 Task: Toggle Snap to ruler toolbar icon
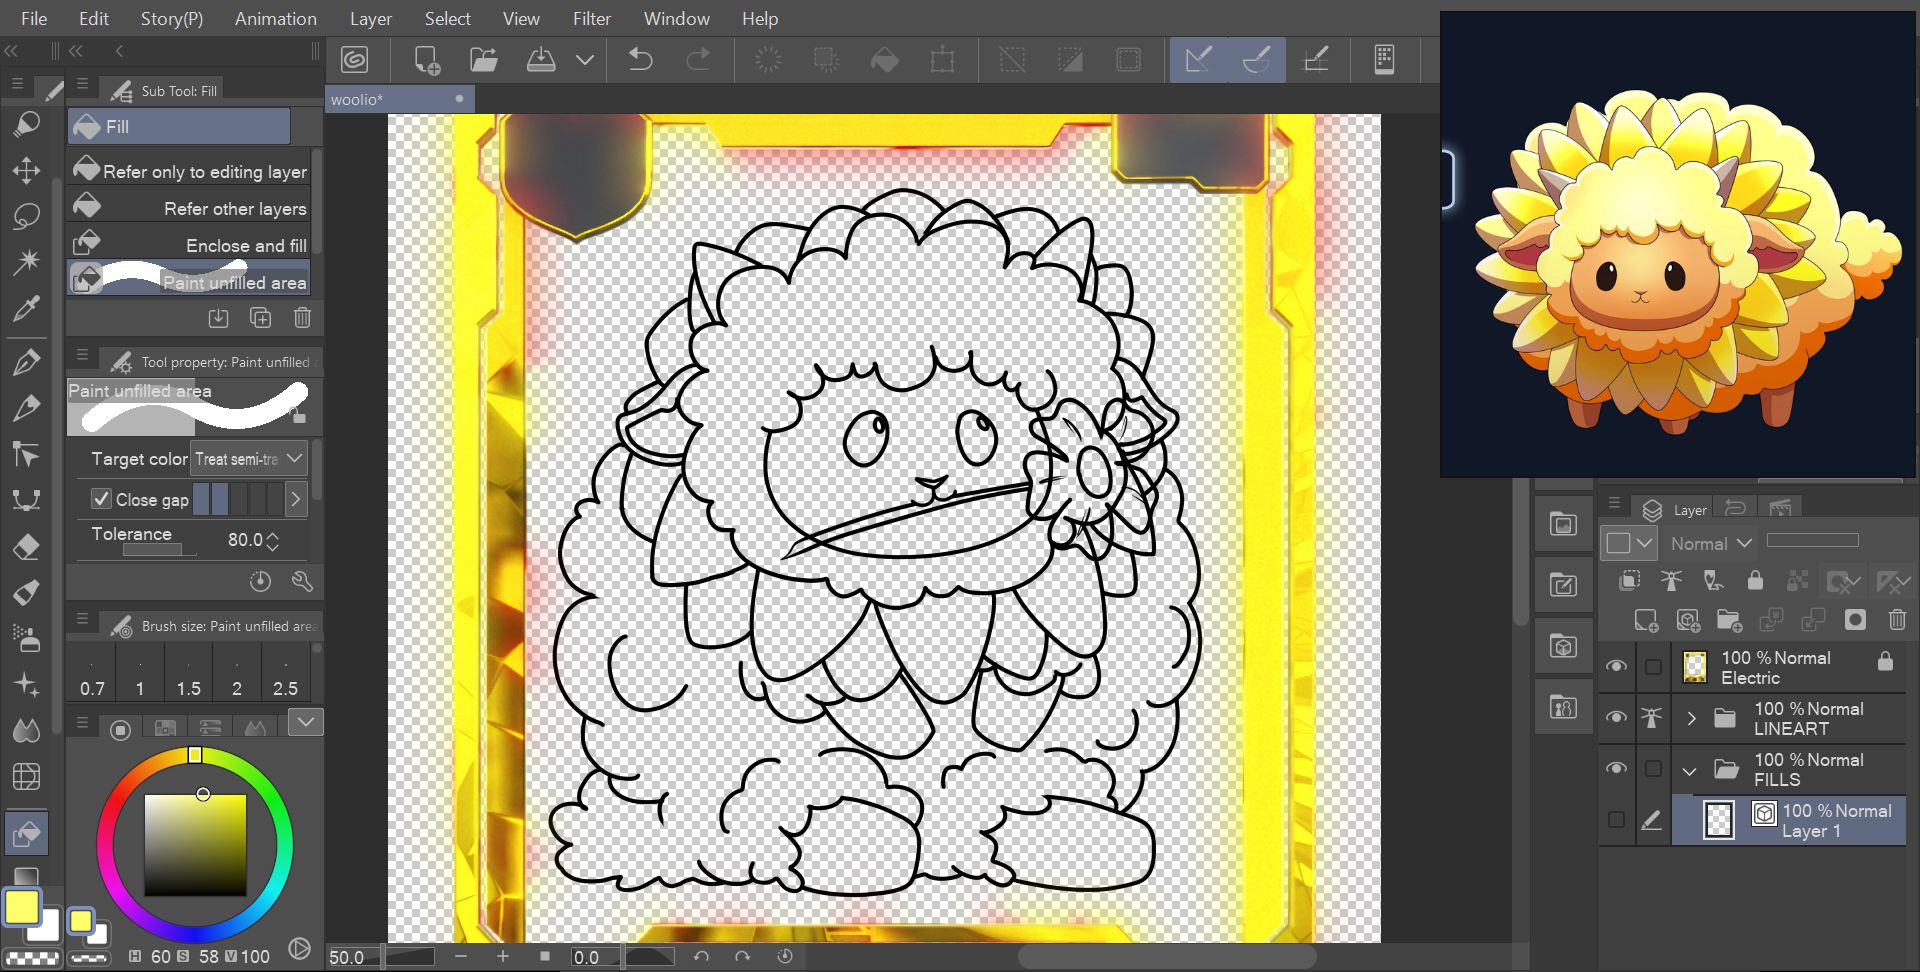point(1199,60)
